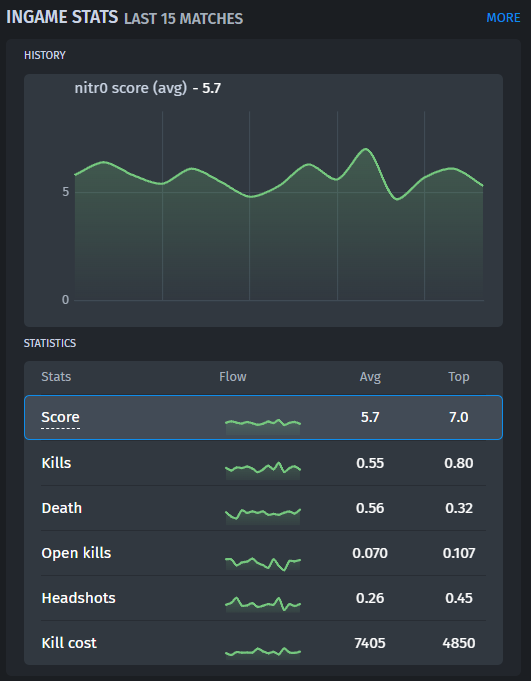
Task: Click the nitr0 score (avg) legend label
Action: [131, 88]
